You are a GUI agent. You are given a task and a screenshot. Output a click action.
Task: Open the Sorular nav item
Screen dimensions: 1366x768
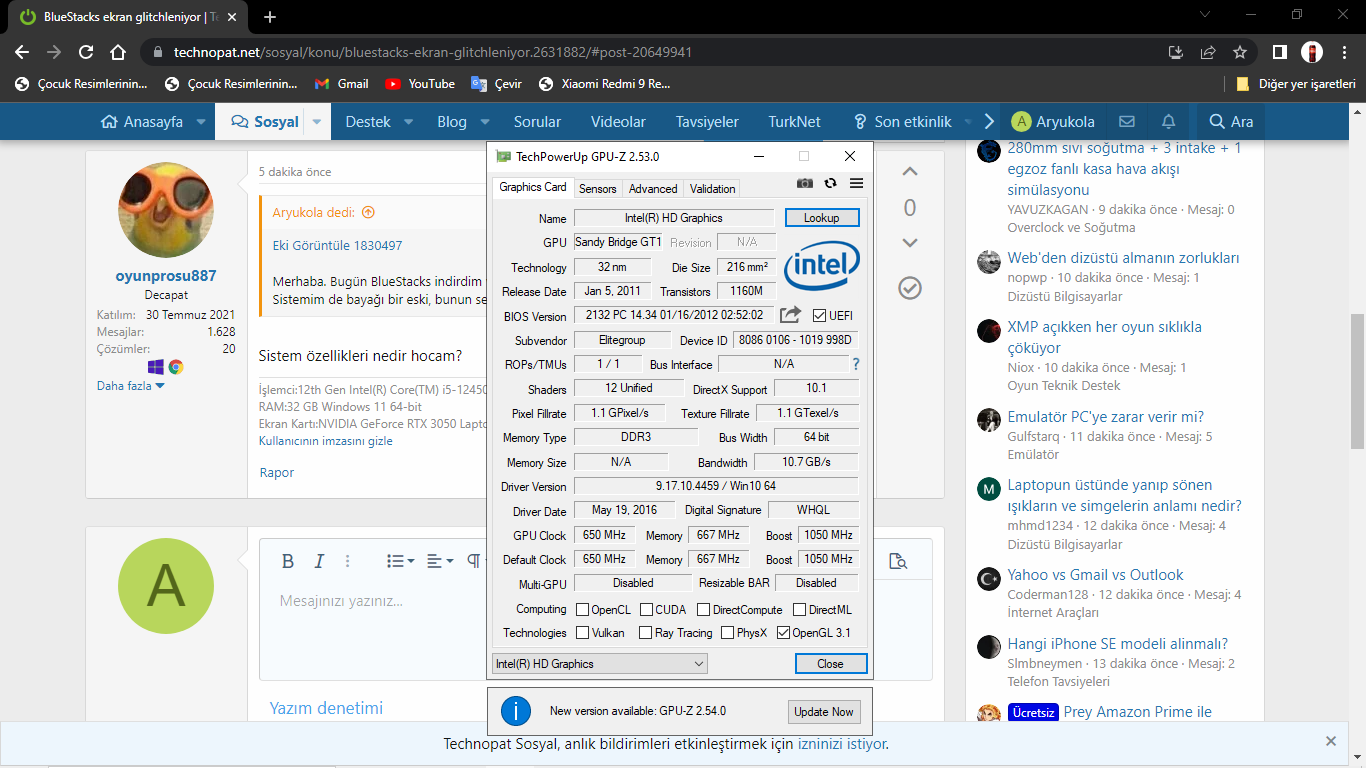537,122
